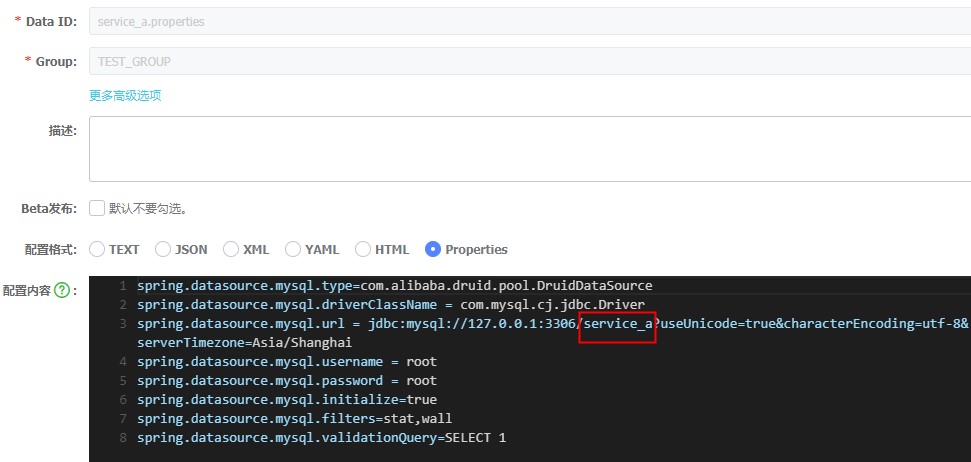Select the TEXT format radio button
The image size is (971, 462).
[97, 249]
